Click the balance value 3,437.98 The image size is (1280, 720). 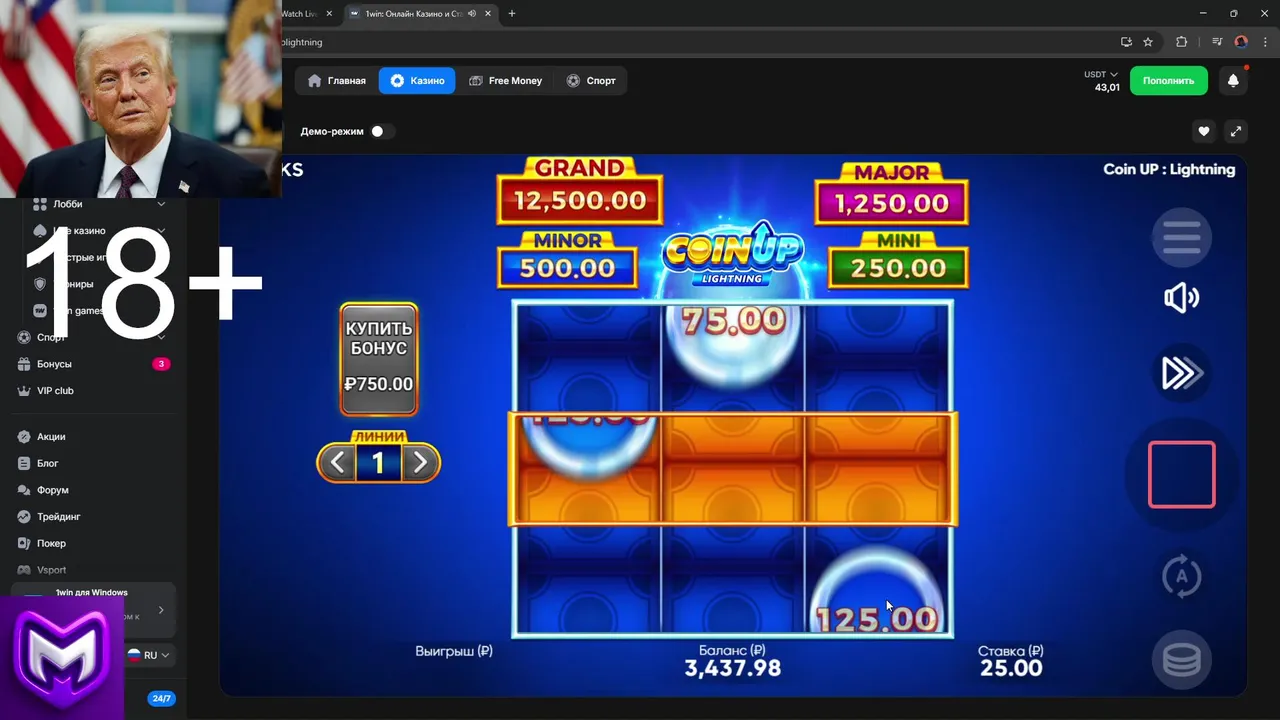(732, 668)
